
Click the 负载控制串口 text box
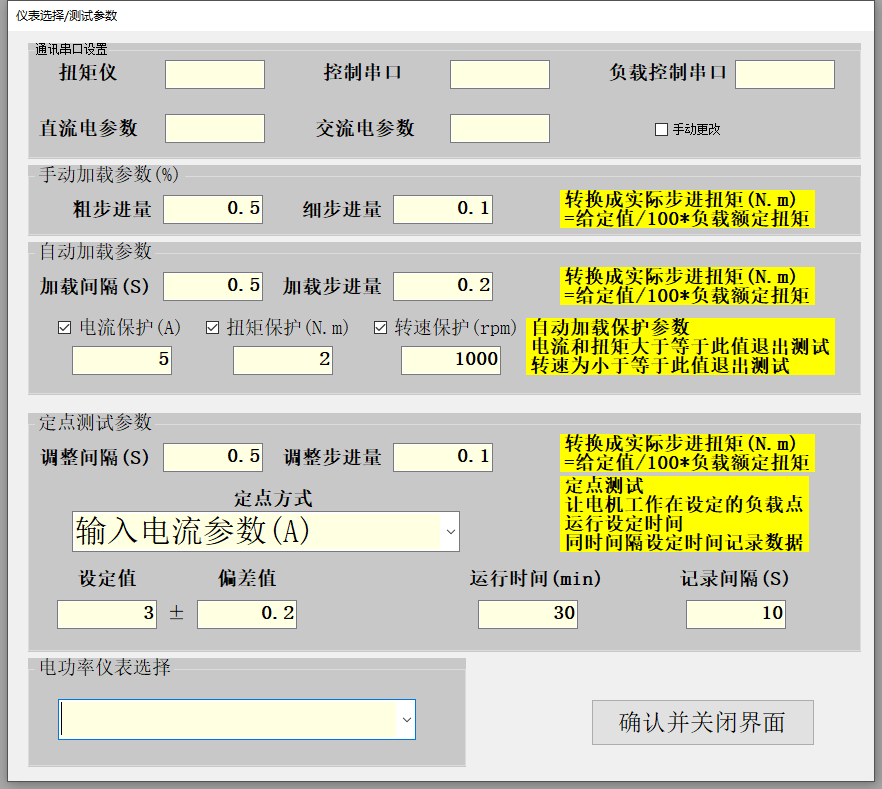tap(784, 73)
